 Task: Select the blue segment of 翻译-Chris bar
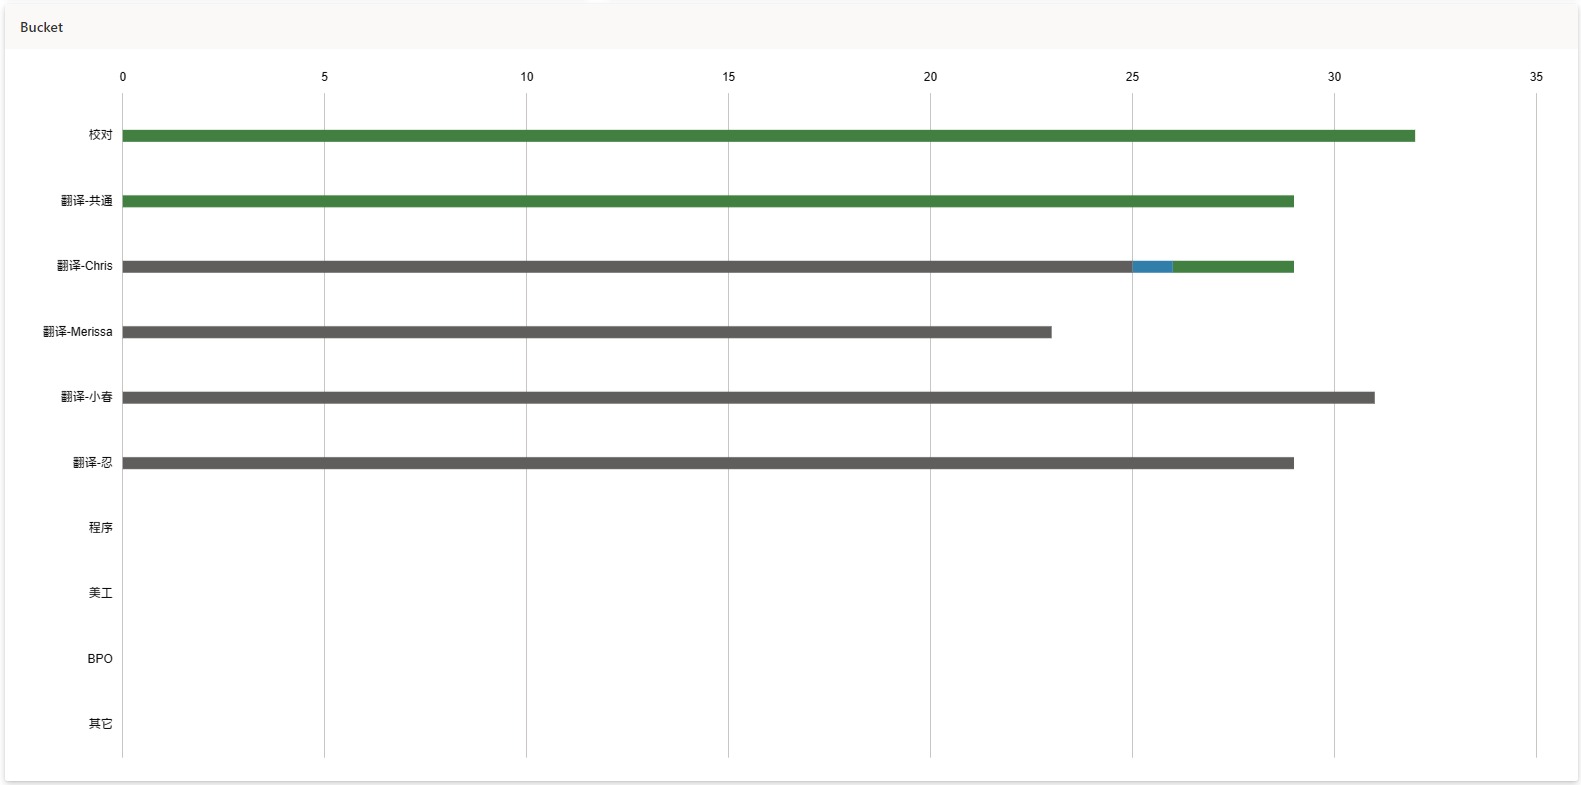[x=1152, y=267]
